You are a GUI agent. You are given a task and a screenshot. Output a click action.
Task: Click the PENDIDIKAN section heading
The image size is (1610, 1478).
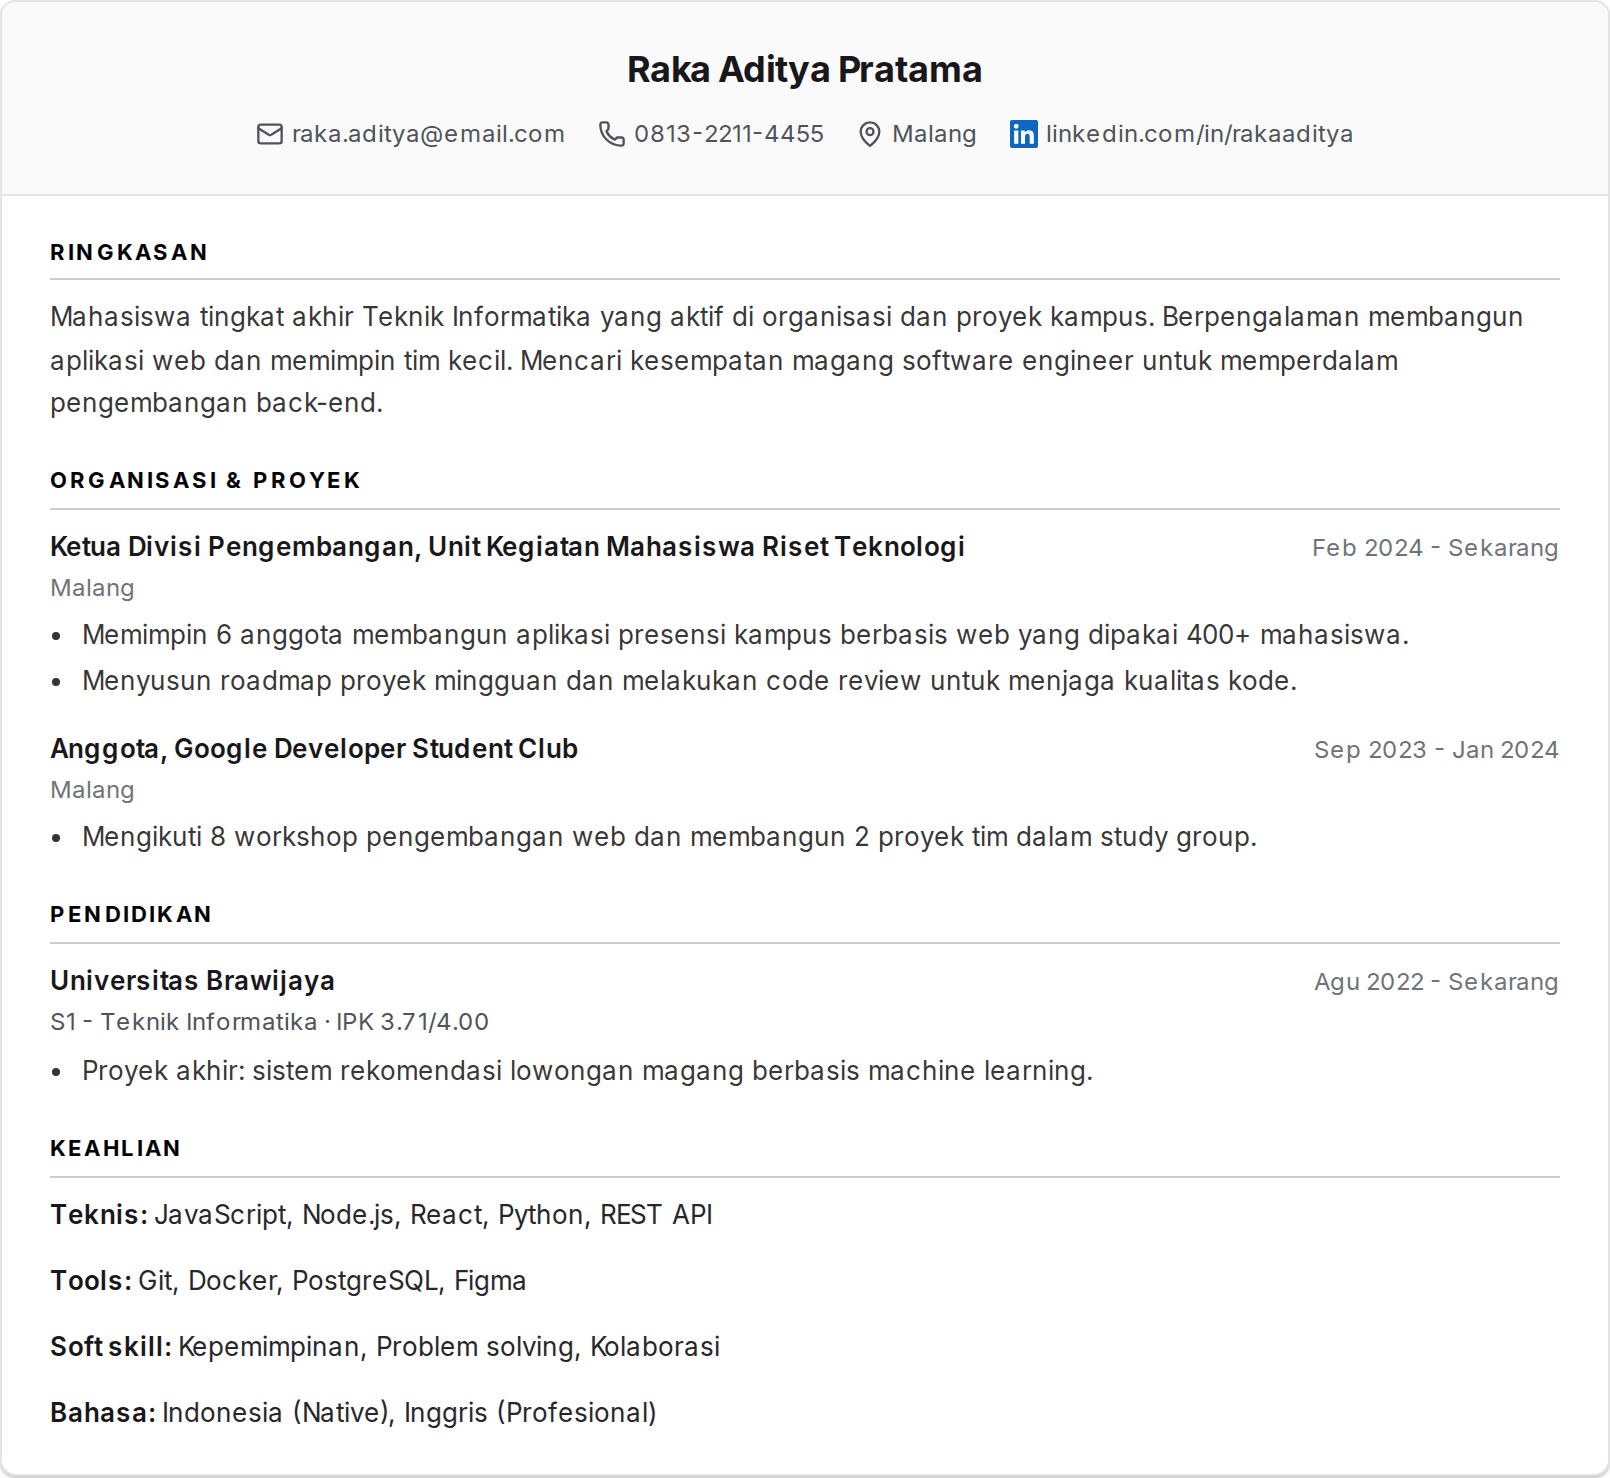(131, 914)
